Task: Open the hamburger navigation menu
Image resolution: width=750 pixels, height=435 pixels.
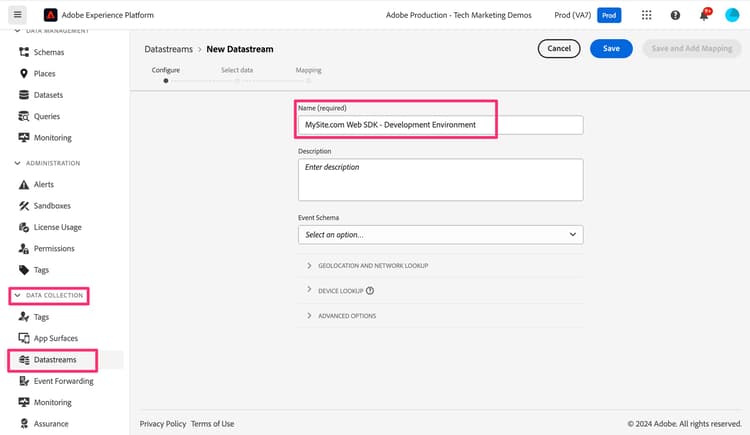Action: [x=17, y=15]
